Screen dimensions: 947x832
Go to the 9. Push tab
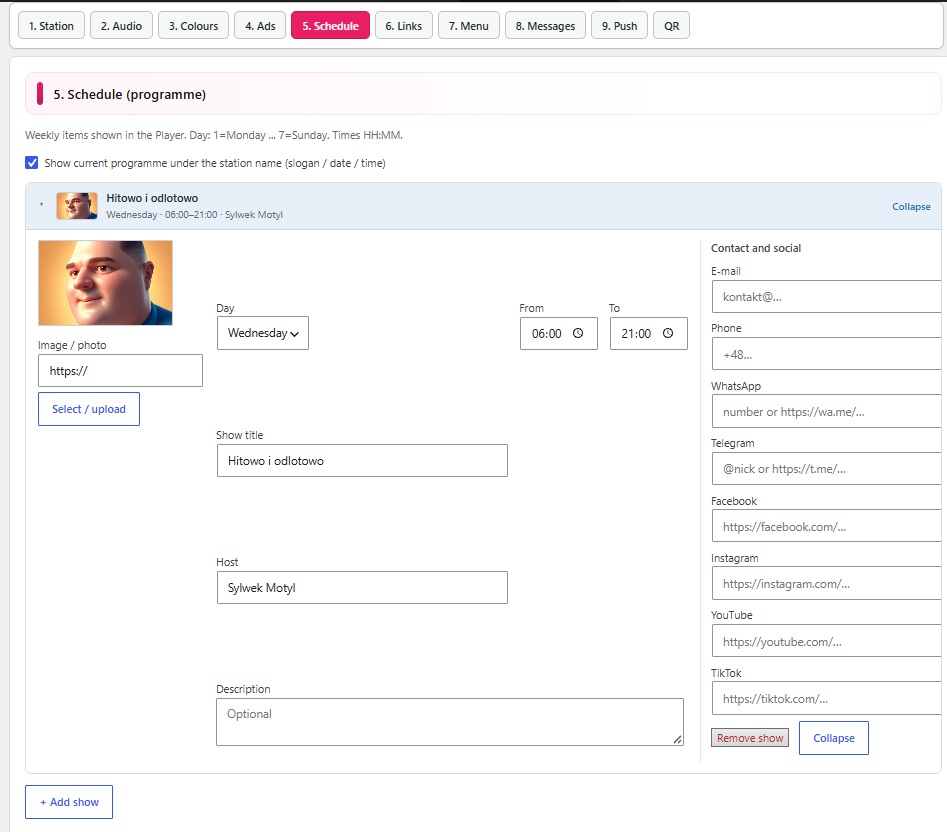tap(619, 26)
